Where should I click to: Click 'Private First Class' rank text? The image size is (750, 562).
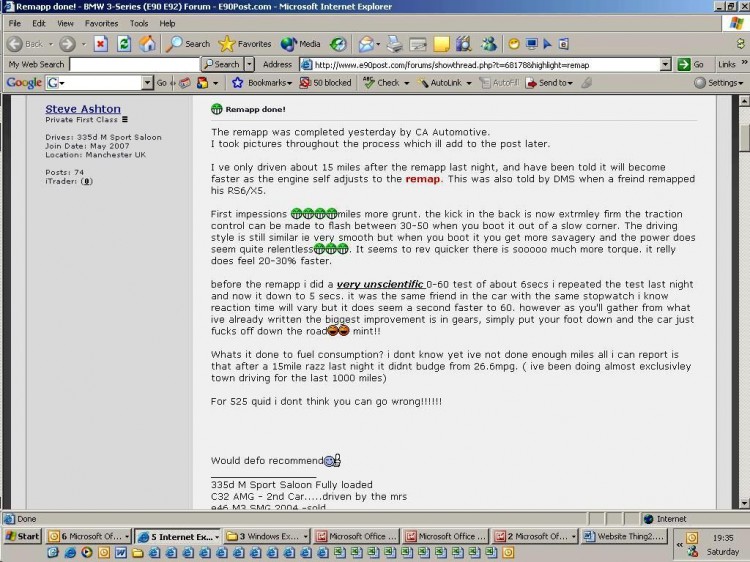[x=81, y=120]
